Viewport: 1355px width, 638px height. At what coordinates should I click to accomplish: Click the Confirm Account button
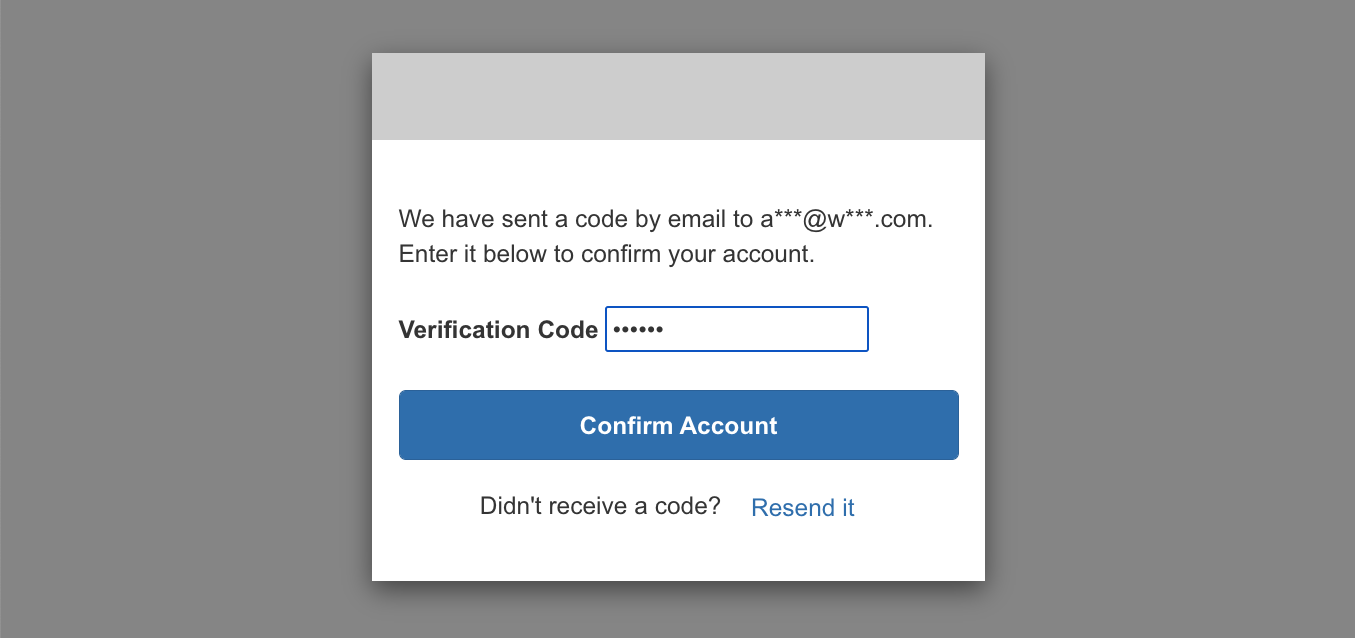click(679, 425)
